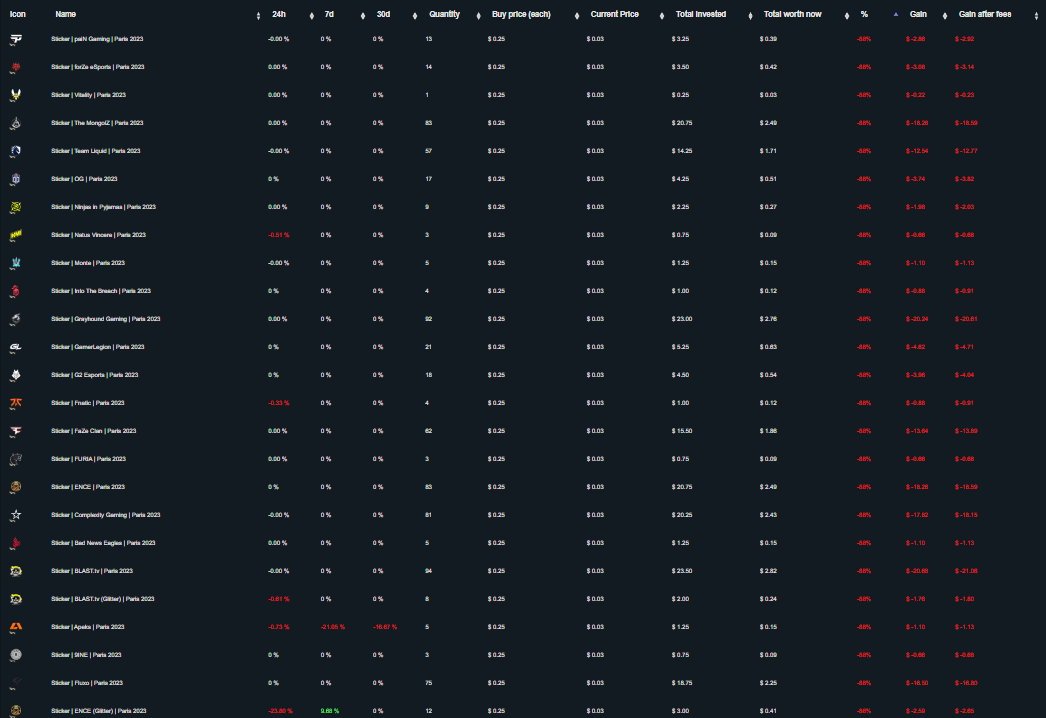Viewport: 1046px width, 718px height.
Task: Click the Team Liquid sticker icon
Action: tap(16, 152)
